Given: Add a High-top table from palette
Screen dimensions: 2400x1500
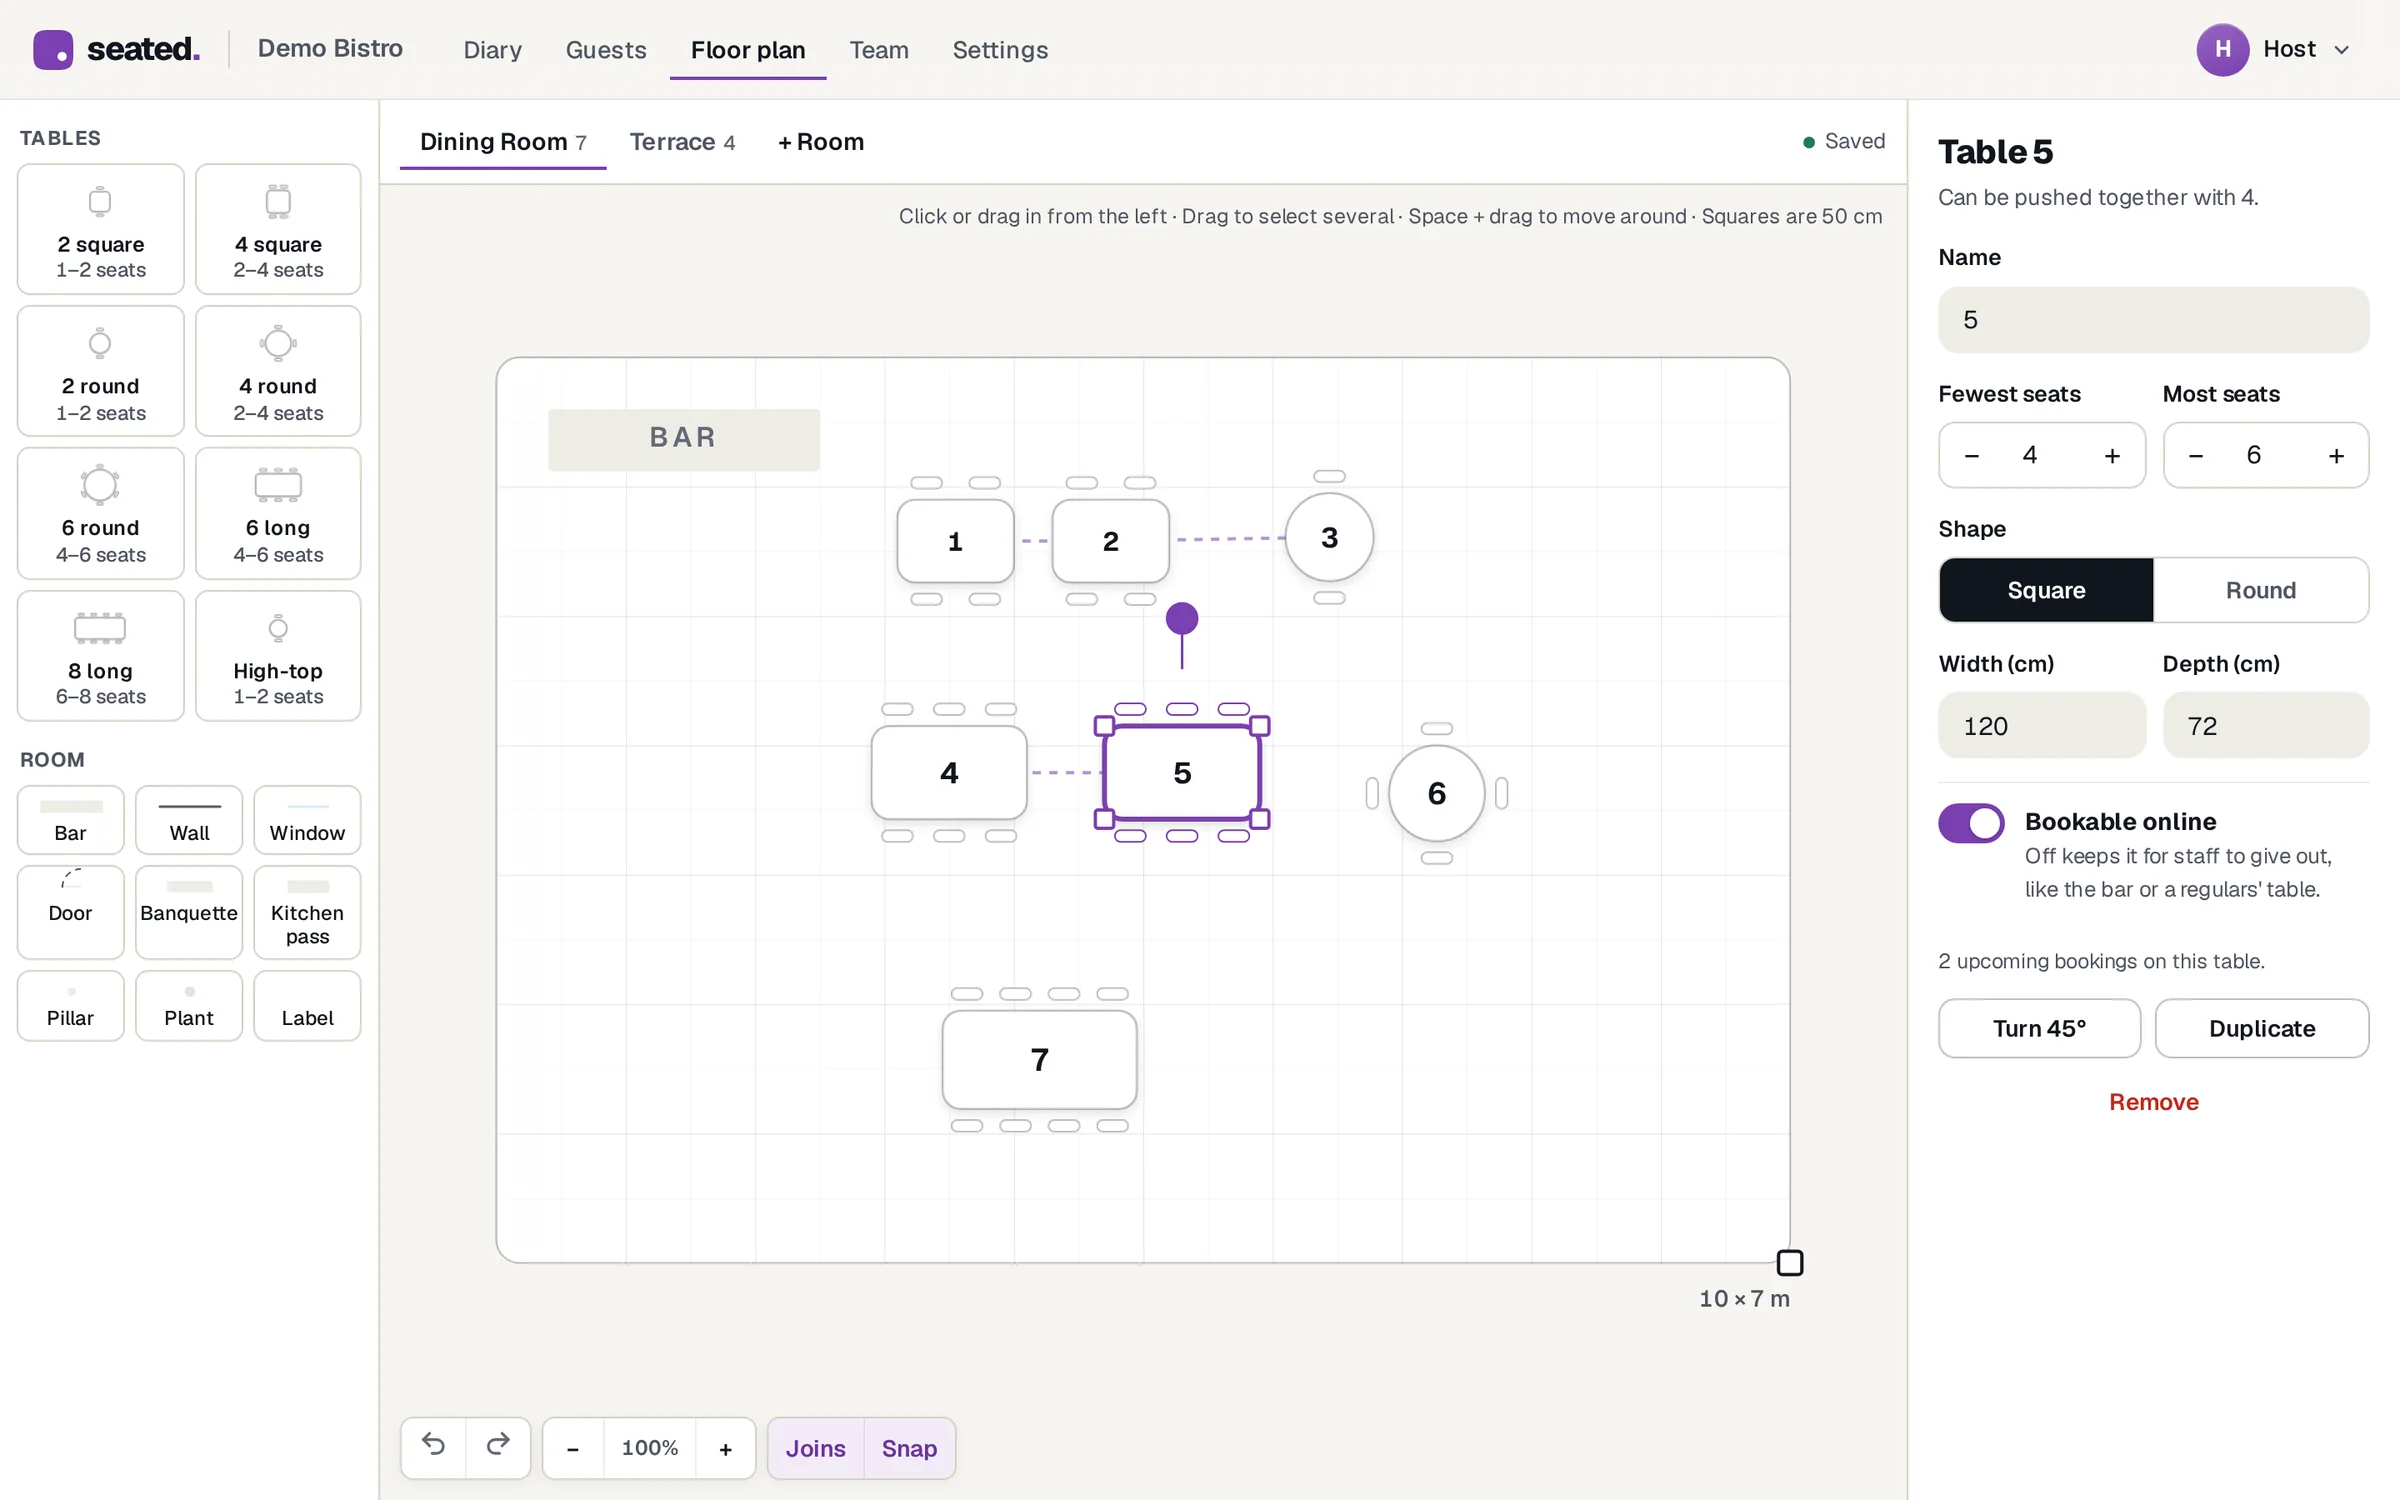Looking at the screenshot, I should (x=278, y=656).
